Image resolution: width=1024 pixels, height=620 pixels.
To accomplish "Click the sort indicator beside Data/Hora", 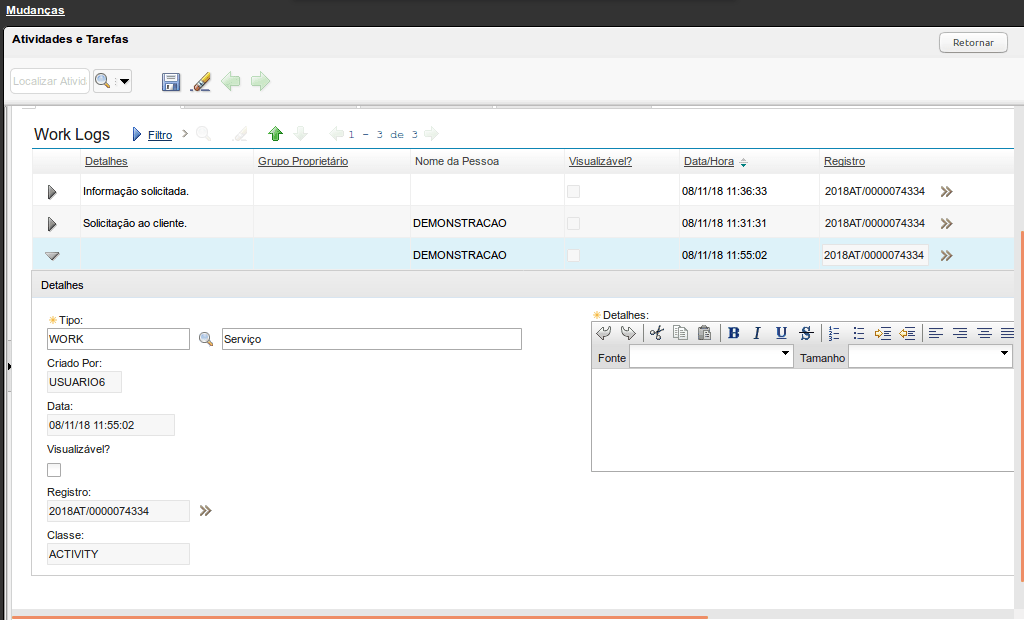I will (743, 163).
